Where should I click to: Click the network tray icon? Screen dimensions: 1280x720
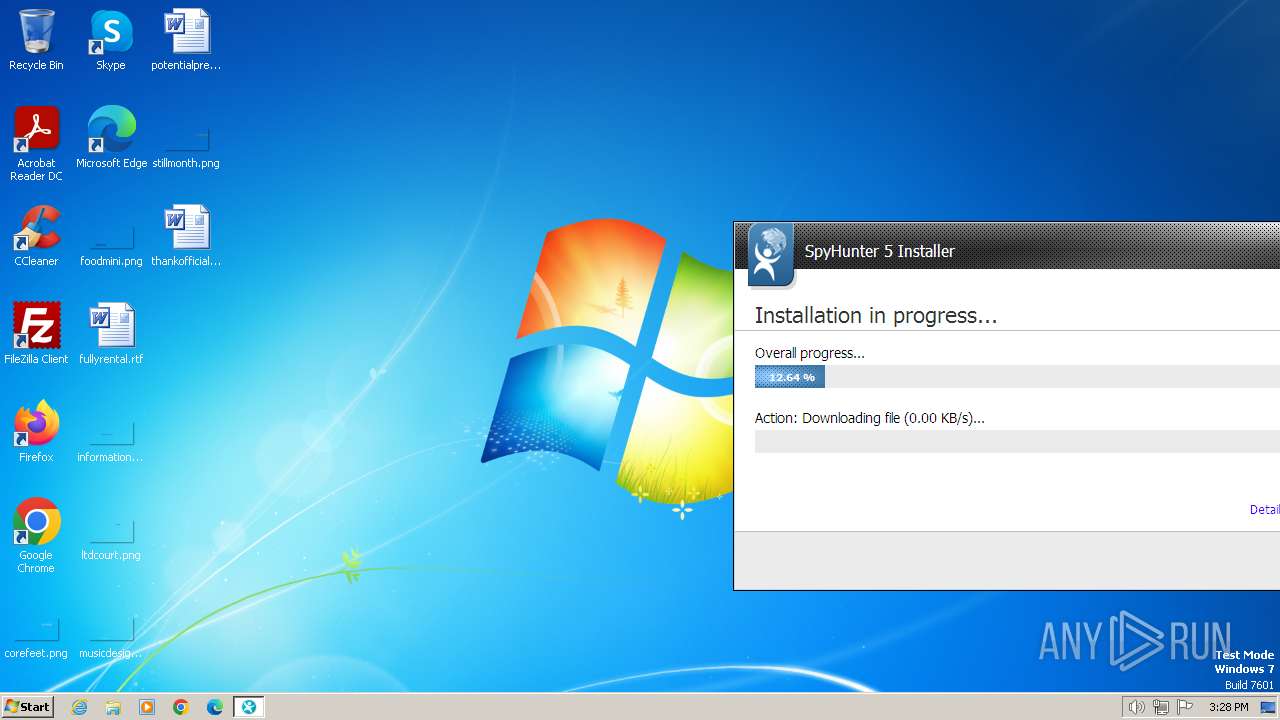click(x=1161, y=707)
